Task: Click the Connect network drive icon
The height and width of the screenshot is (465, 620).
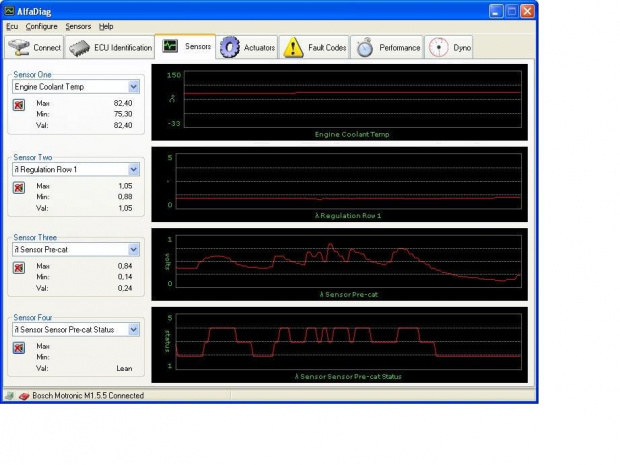Action: tap(19, 47)
